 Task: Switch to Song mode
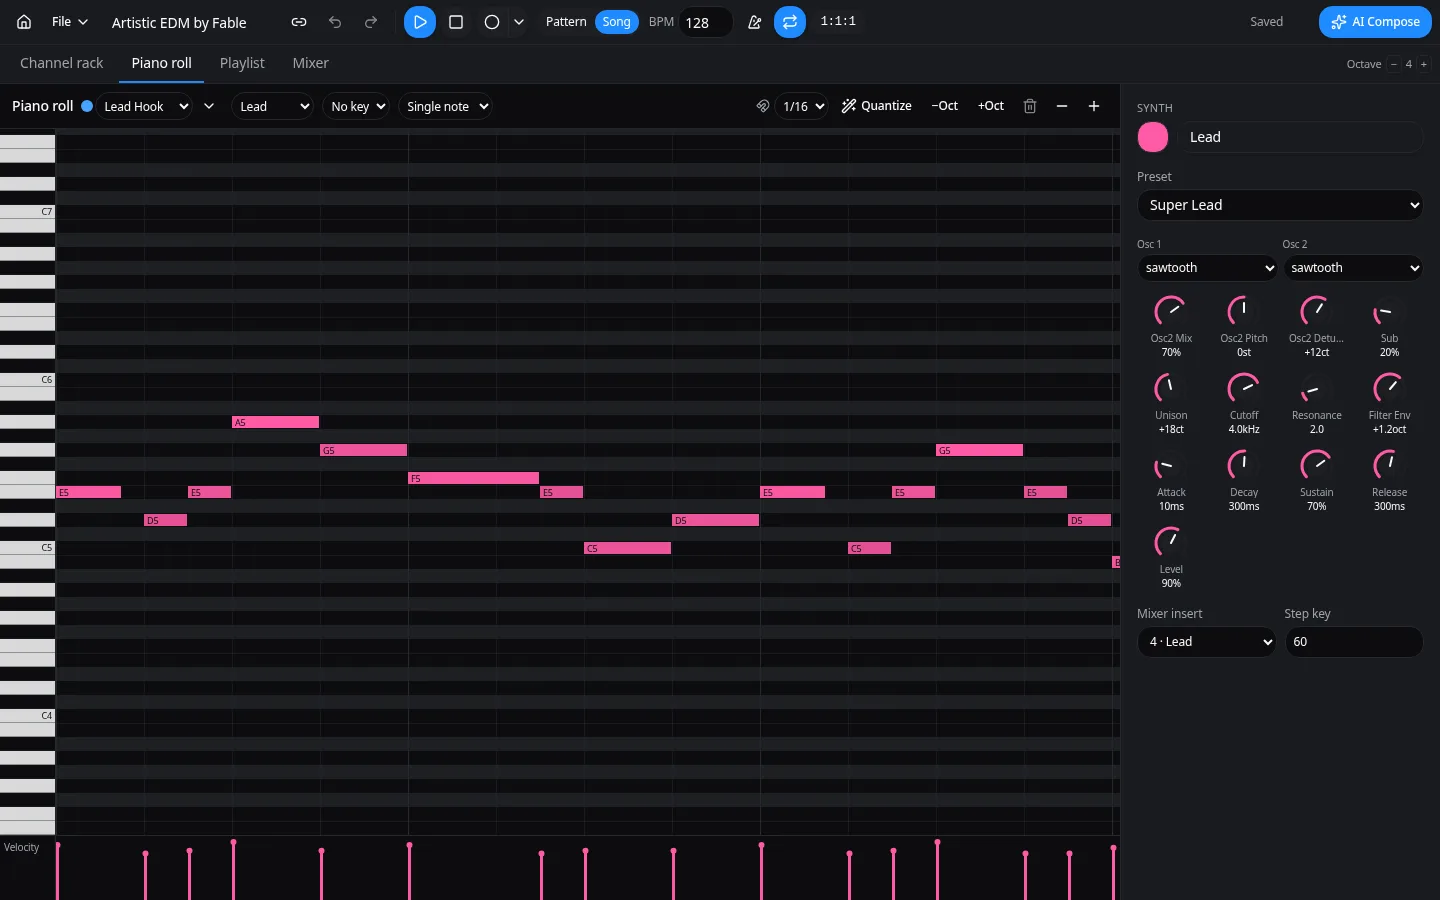pyautogui.click(x=616, y=22)
